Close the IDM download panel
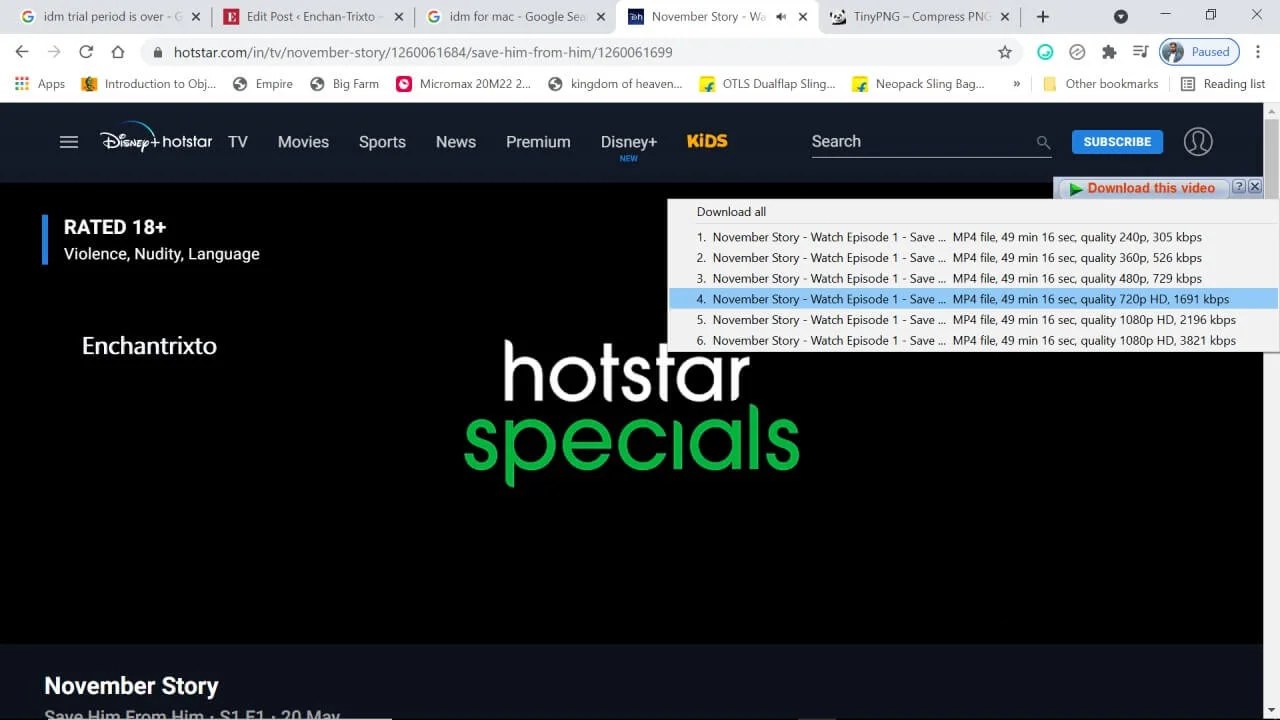Screen dimensions: 1280x720 (x=1255, y=187)
